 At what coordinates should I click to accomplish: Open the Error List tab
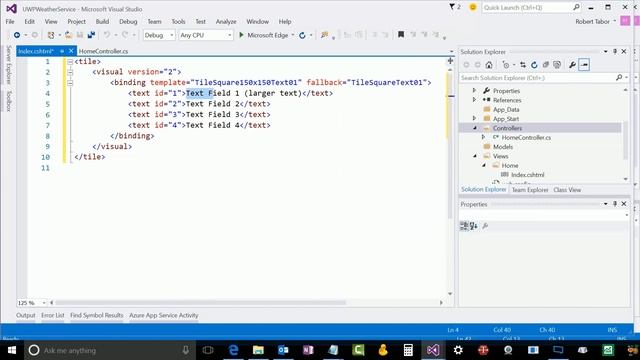pyautogui.click(x=53, y=315)
